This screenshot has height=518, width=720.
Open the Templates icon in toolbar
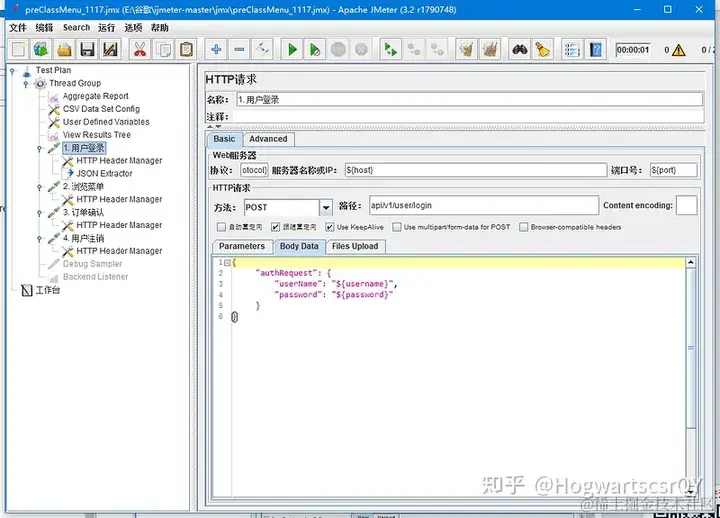pyautogui.click(x=41, y=49)
